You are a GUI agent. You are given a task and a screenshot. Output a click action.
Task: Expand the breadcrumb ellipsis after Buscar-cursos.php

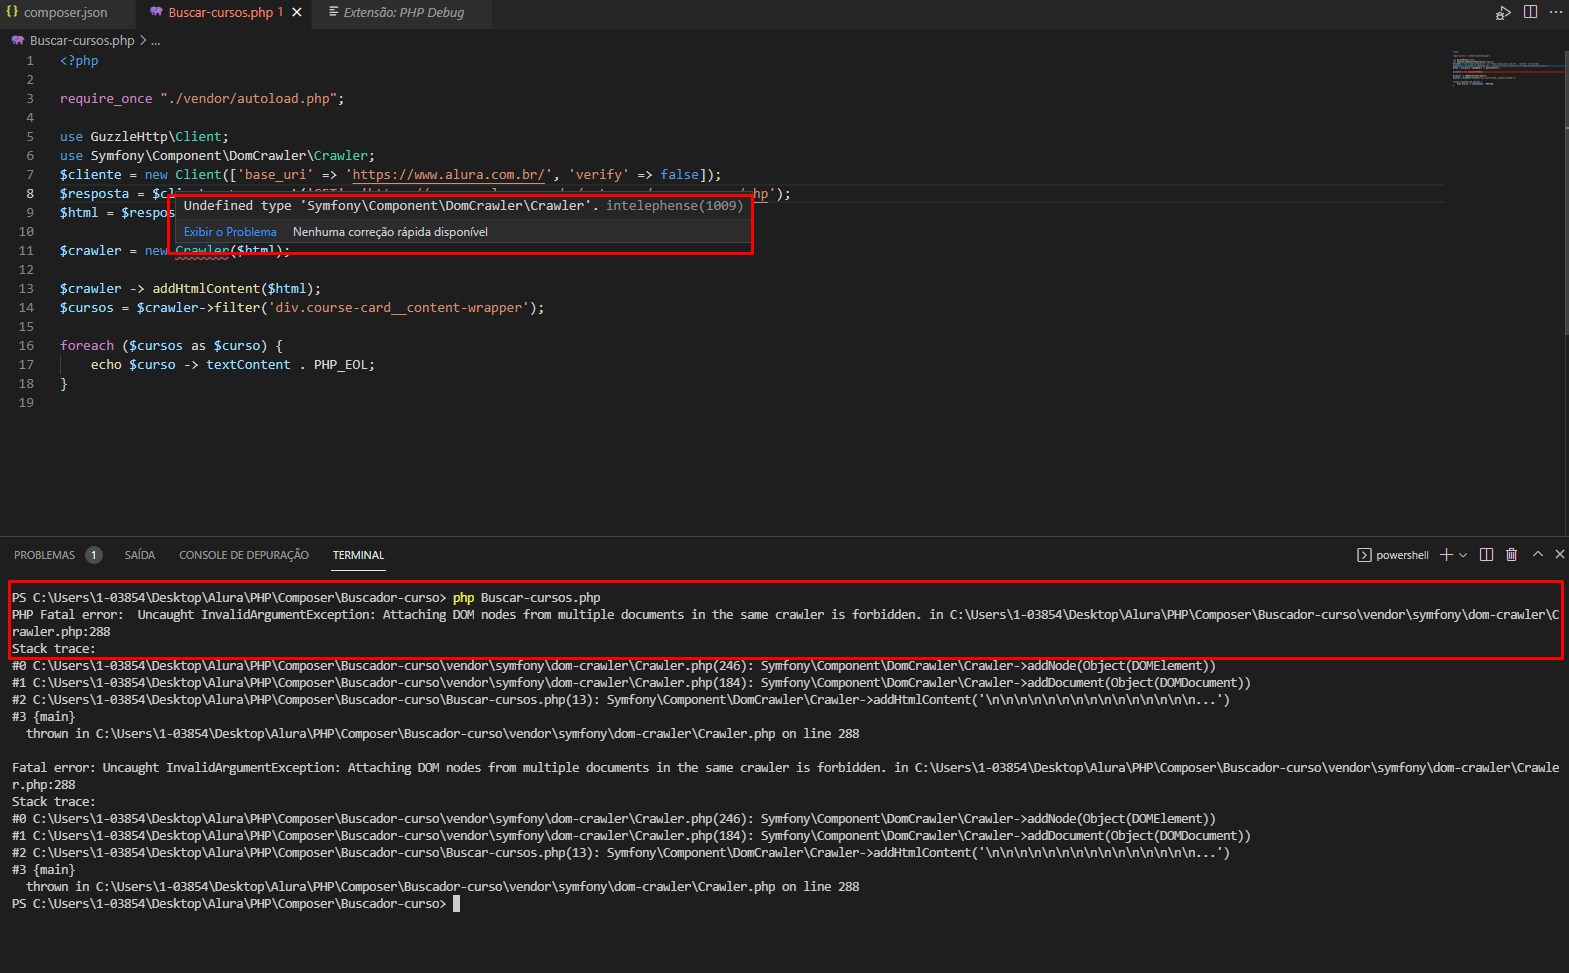tap(155, 41)
